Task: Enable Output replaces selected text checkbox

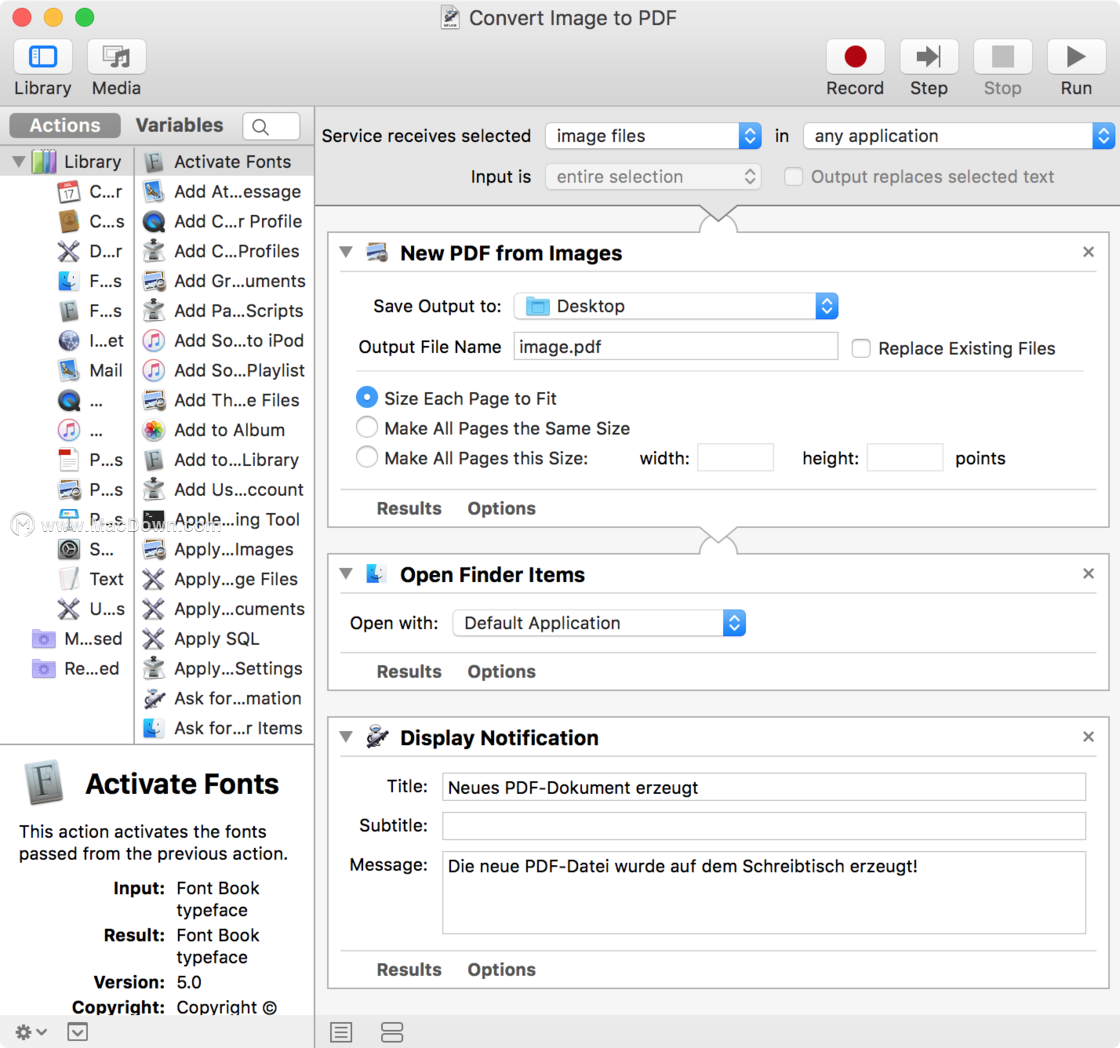Action: (793, 176)
